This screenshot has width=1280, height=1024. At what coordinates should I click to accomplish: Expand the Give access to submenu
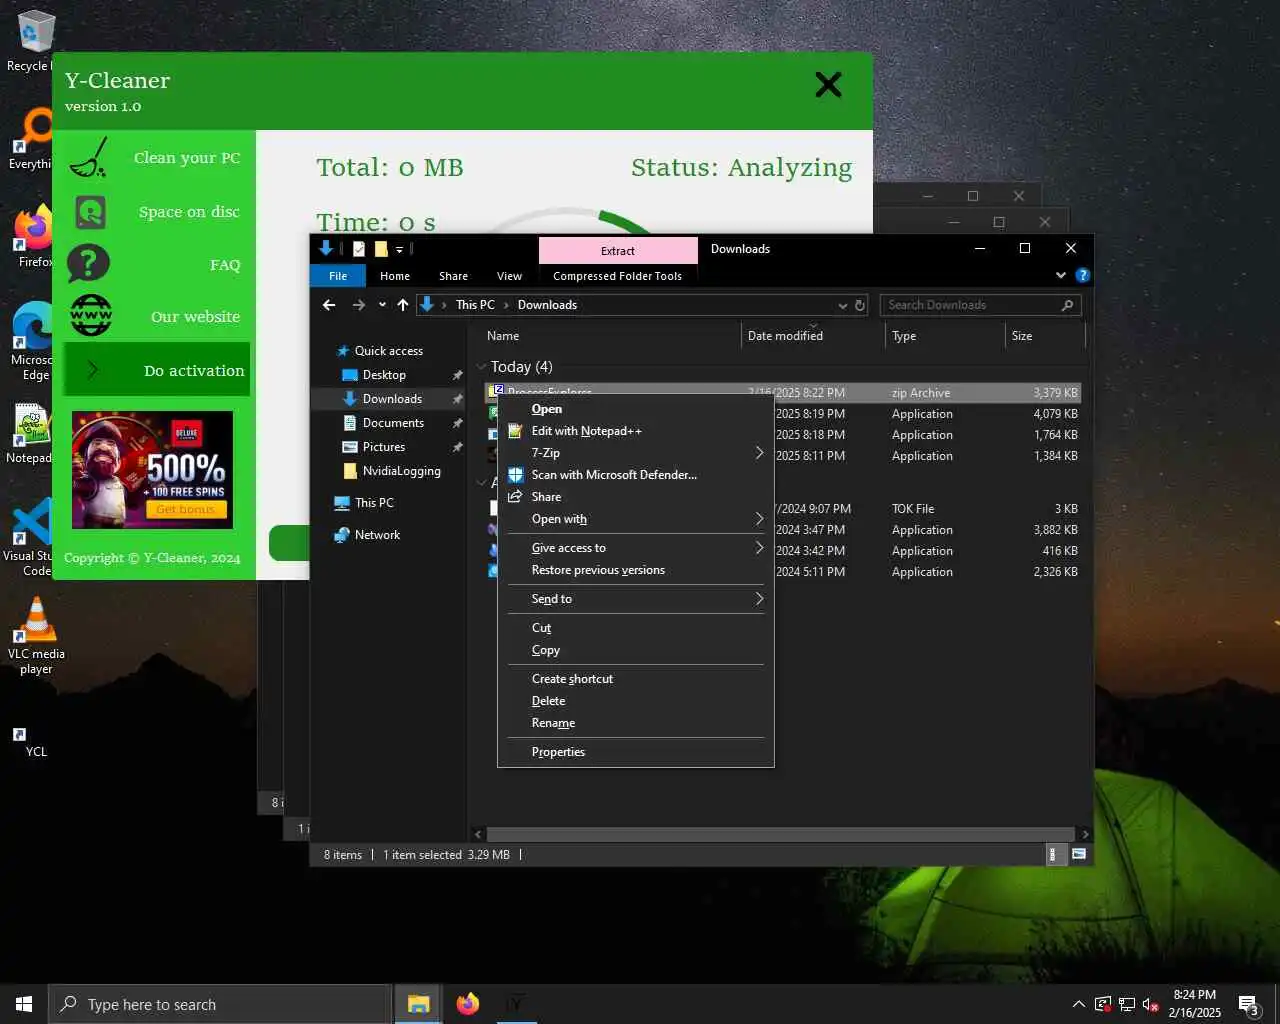[636, 548]
